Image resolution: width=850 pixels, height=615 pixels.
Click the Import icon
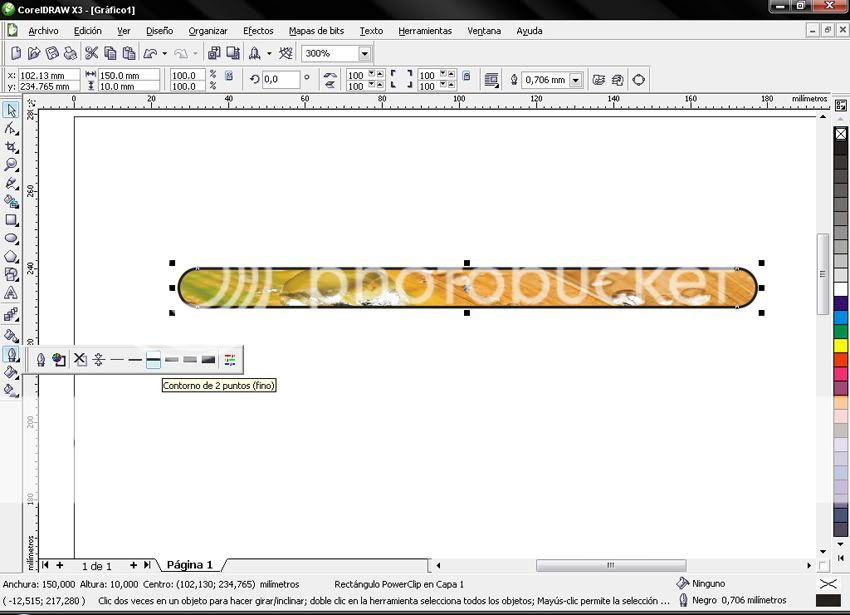coord(214,53)
